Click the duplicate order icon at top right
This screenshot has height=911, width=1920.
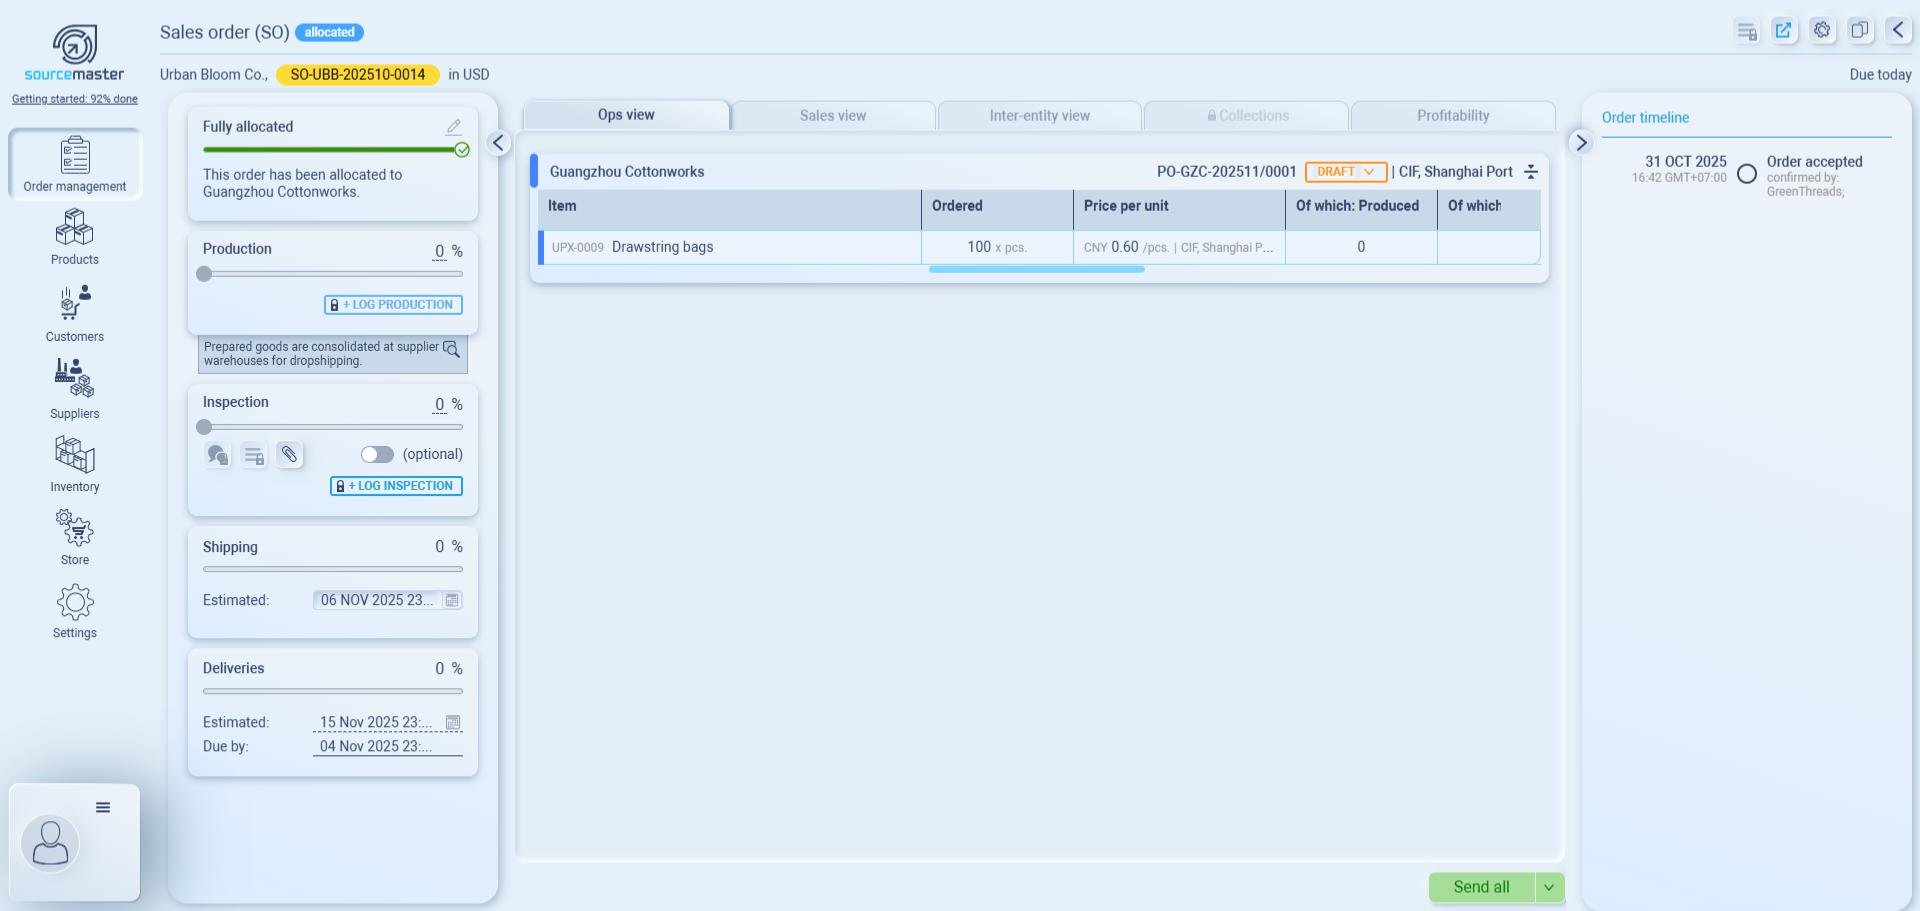(1859, 30)
